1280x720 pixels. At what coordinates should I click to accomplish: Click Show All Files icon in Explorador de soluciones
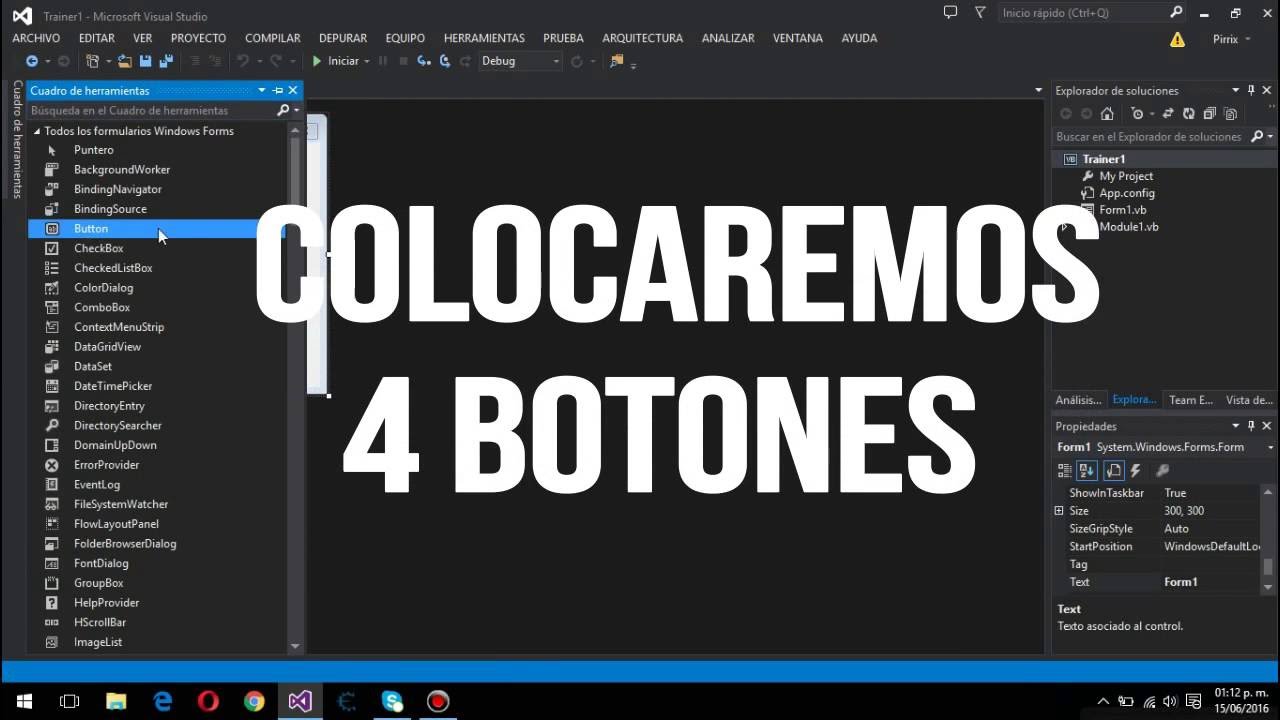1230,114
